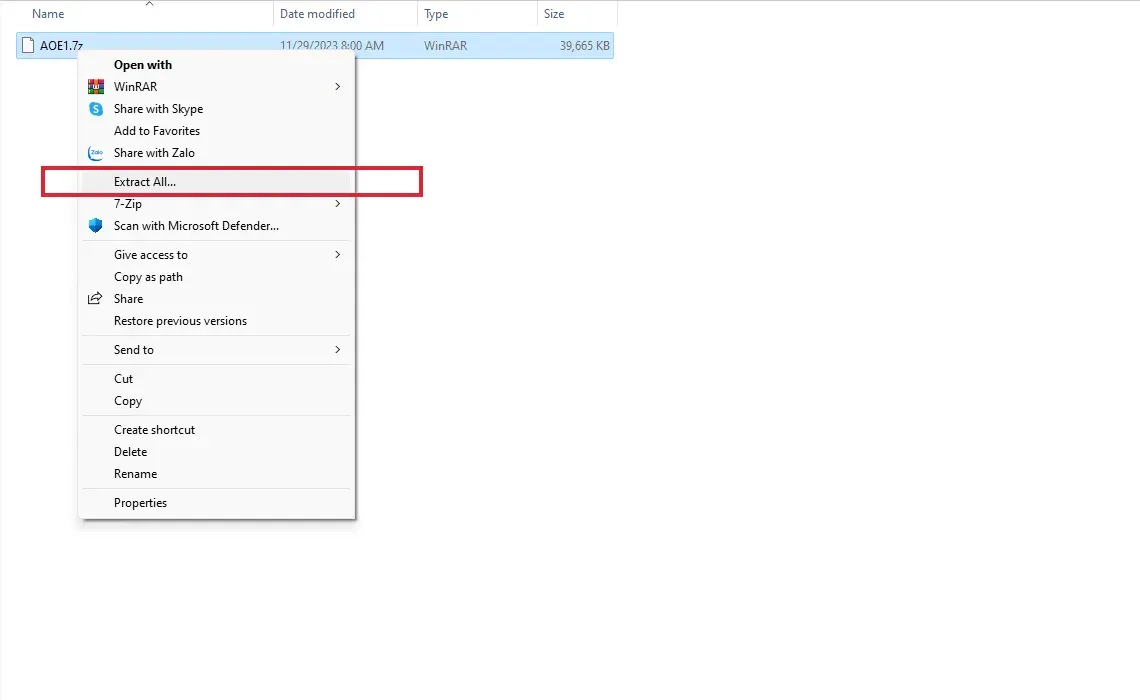Viewport: 1140px width, 700px height.
Task: Expand the WinRAR submenu arrow
Action: click(x=337, y=87)
